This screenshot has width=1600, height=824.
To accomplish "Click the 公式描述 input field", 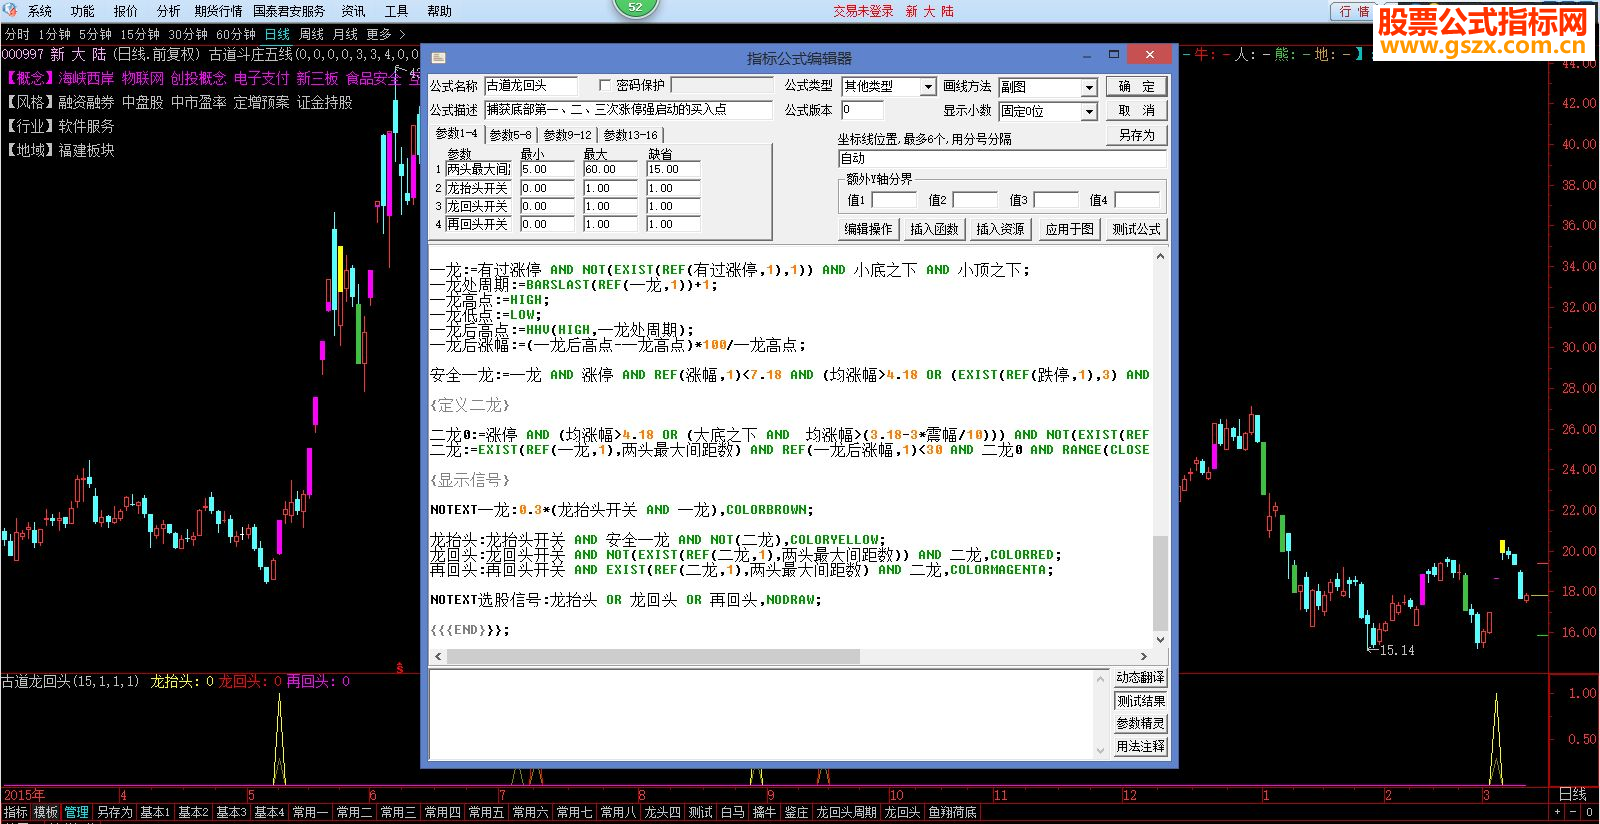I will [x=629, y=110].
